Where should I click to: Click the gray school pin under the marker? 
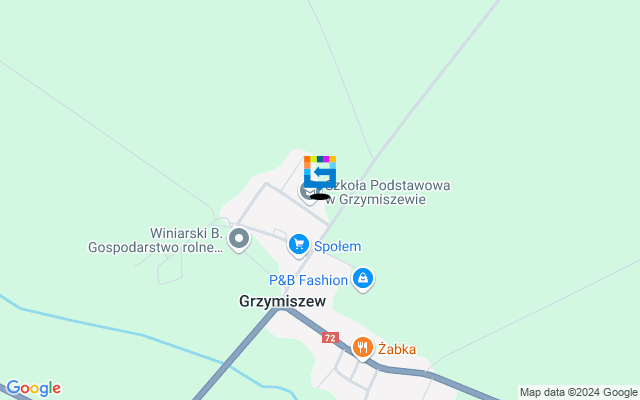pos(307,191)
